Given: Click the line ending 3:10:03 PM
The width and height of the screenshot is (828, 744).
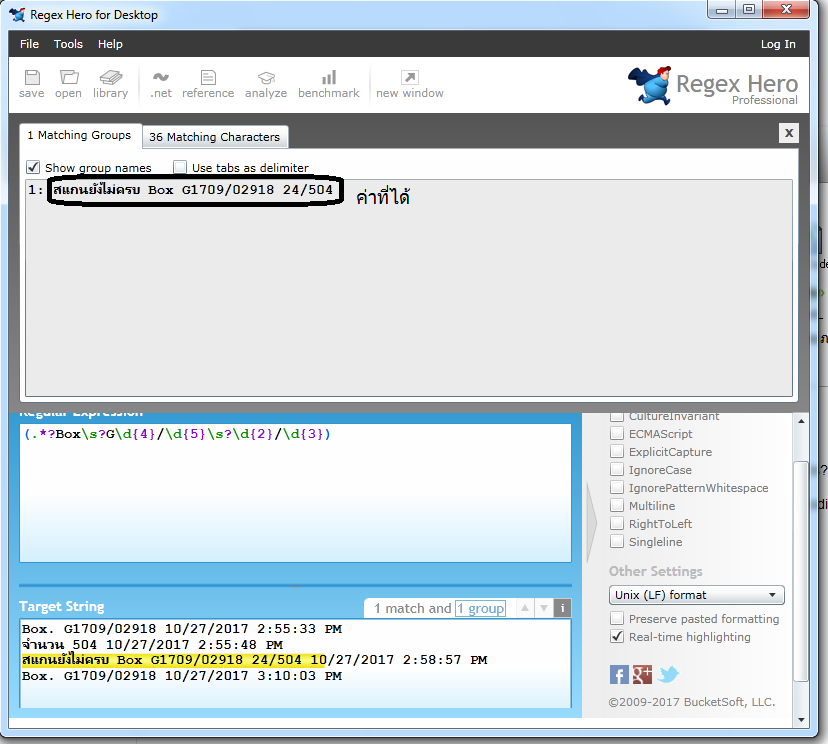Looking at the screenshot, I should pyautogui.click(x=182, y=676).
